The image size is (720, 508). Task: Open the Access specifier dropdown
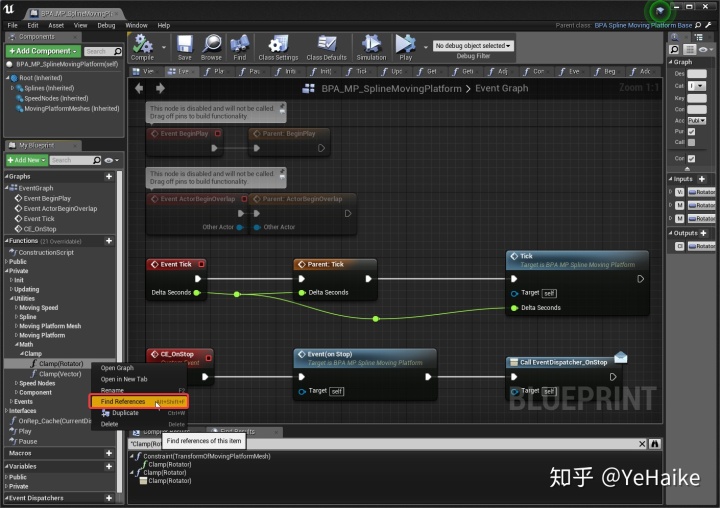pyautogui.click(x=697, y=121)
